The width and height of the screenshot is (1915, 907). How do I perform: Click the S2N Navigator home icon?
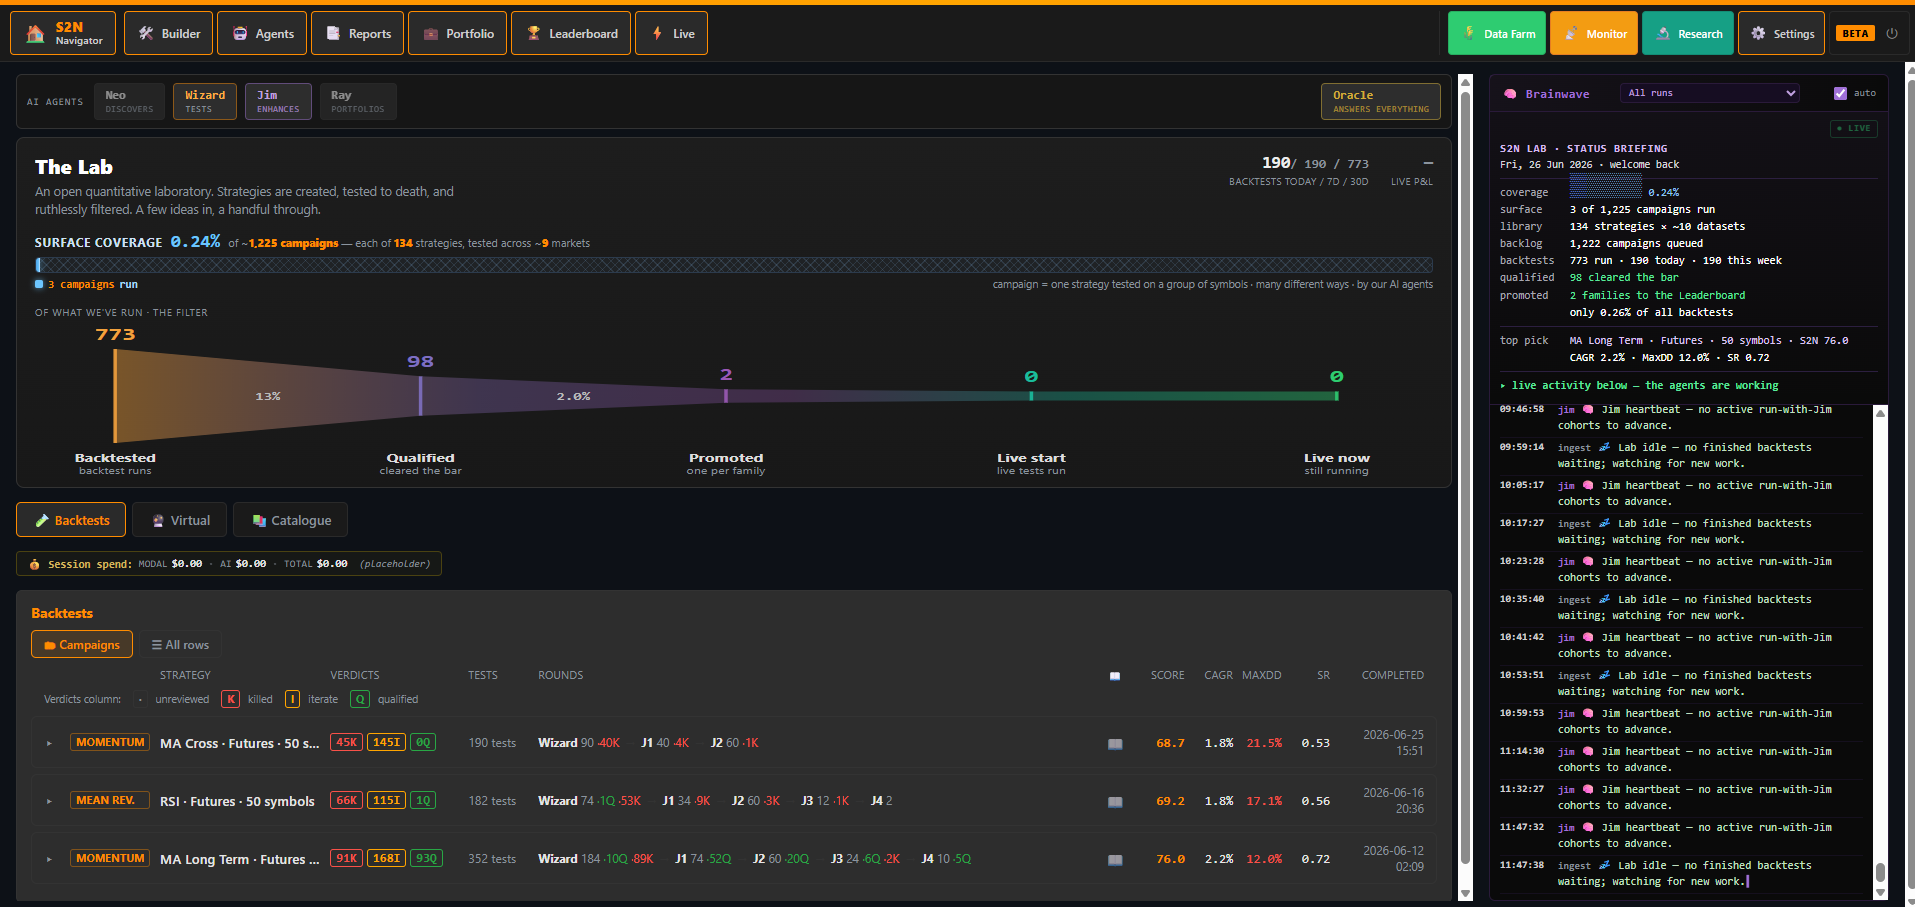(x=36, y=34)
